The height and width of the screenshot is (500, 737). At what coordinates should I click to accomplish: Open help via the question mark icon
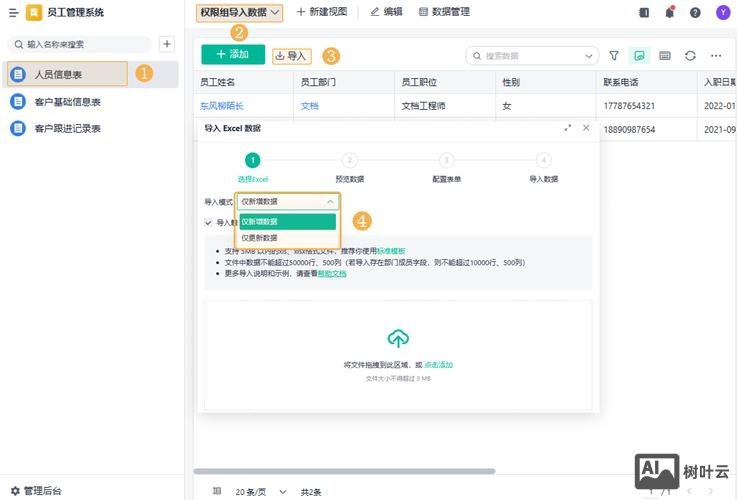point(695,13)
